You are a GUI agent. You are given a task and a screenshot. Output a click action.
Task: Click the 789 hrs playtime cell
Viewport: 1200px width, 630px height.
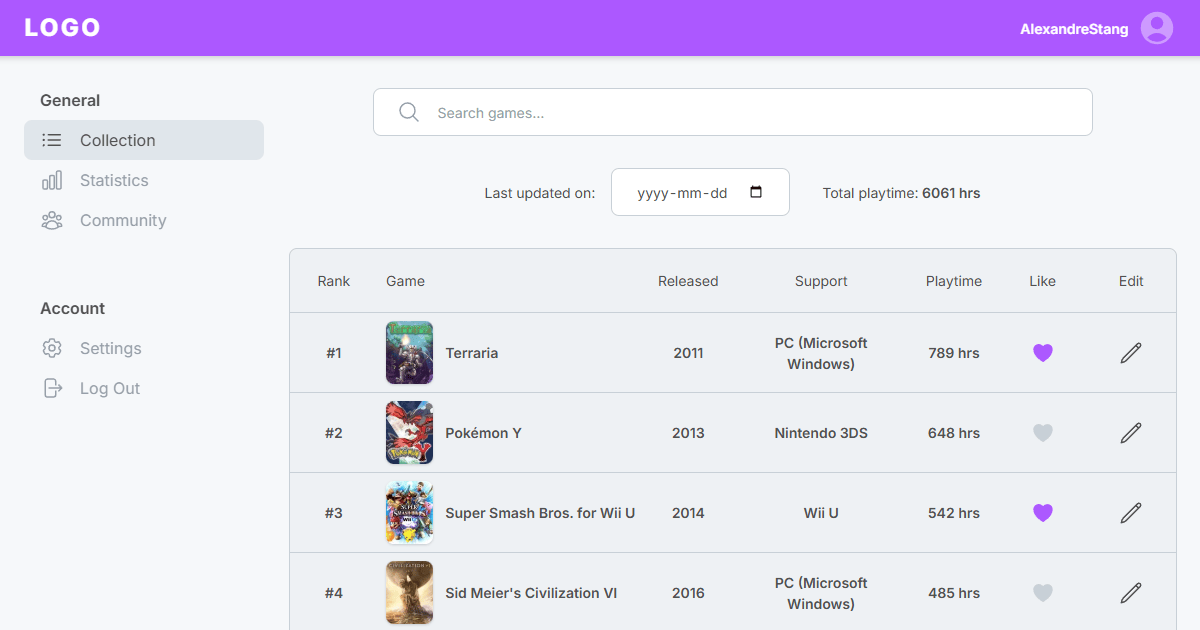[954, 353]
